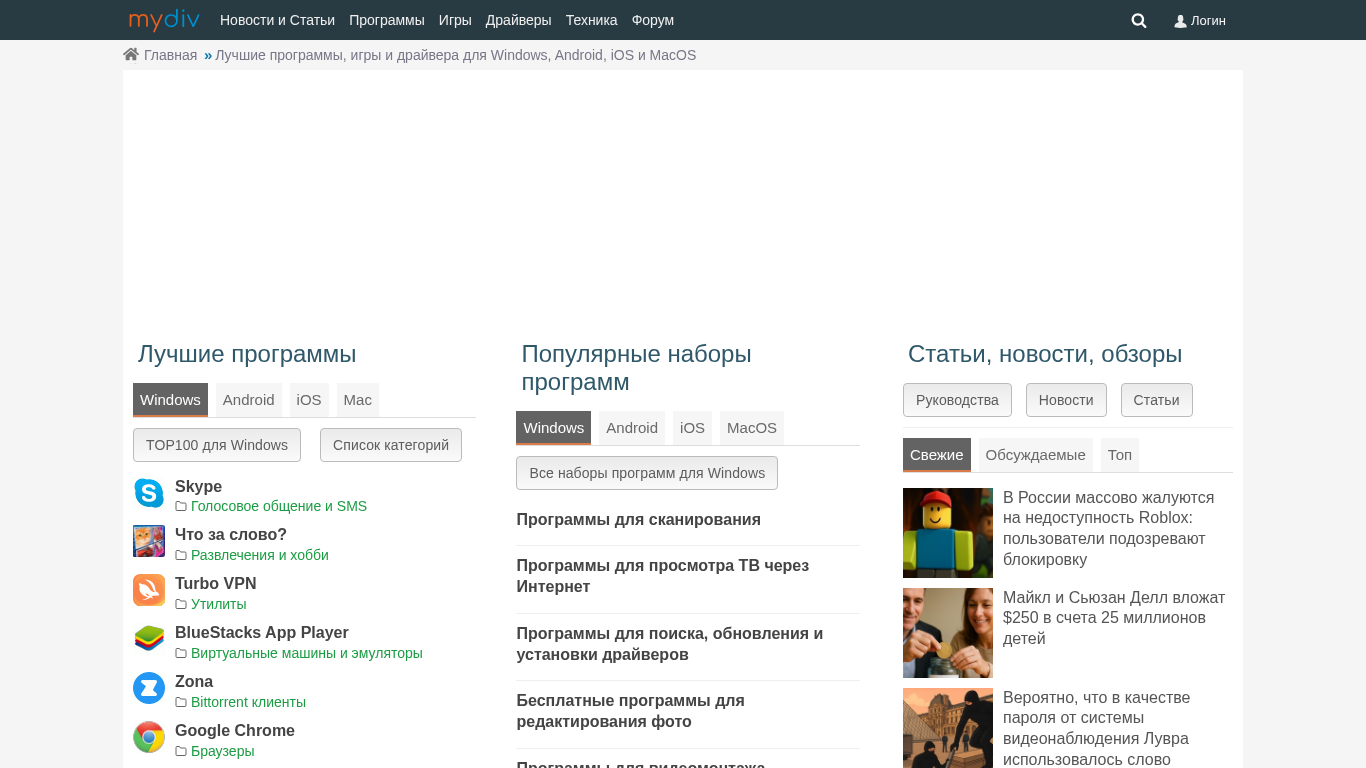This screenshot has width=1366, height=768.
Task: Open the Программы menu item
Action: 387,20
